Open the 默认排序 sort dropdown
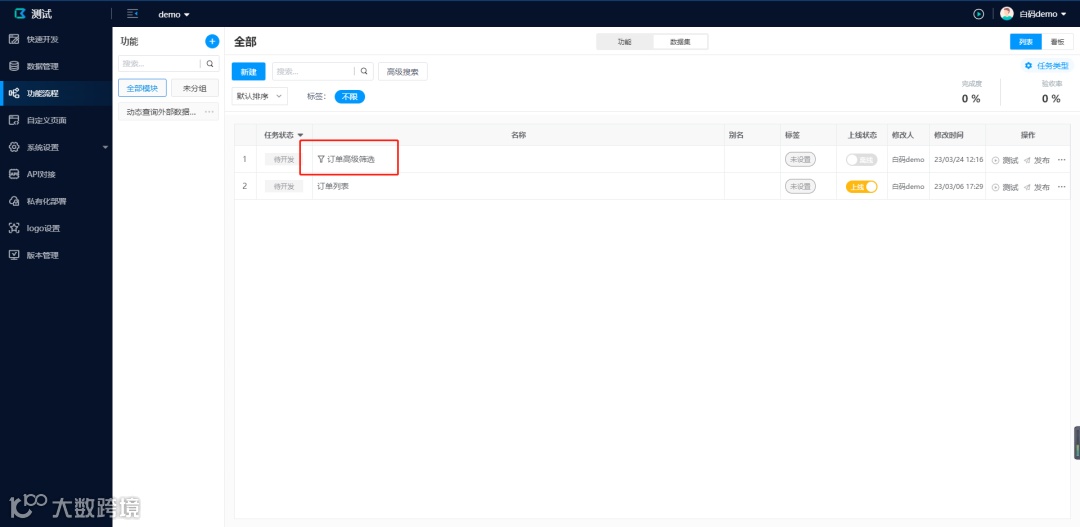The image size is (1080, 527). [x=260, y=96]
